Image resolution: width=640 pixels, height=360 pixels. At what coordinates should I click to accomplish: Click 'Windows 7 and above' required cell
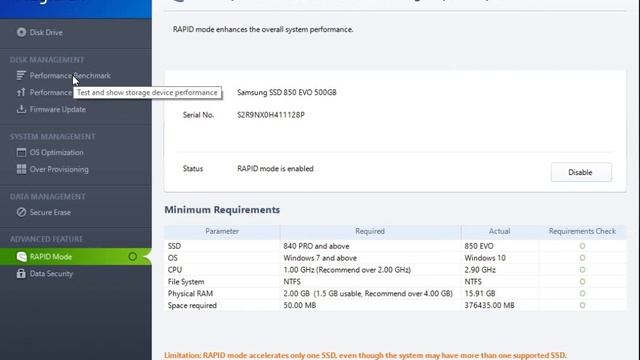(320, 258)
